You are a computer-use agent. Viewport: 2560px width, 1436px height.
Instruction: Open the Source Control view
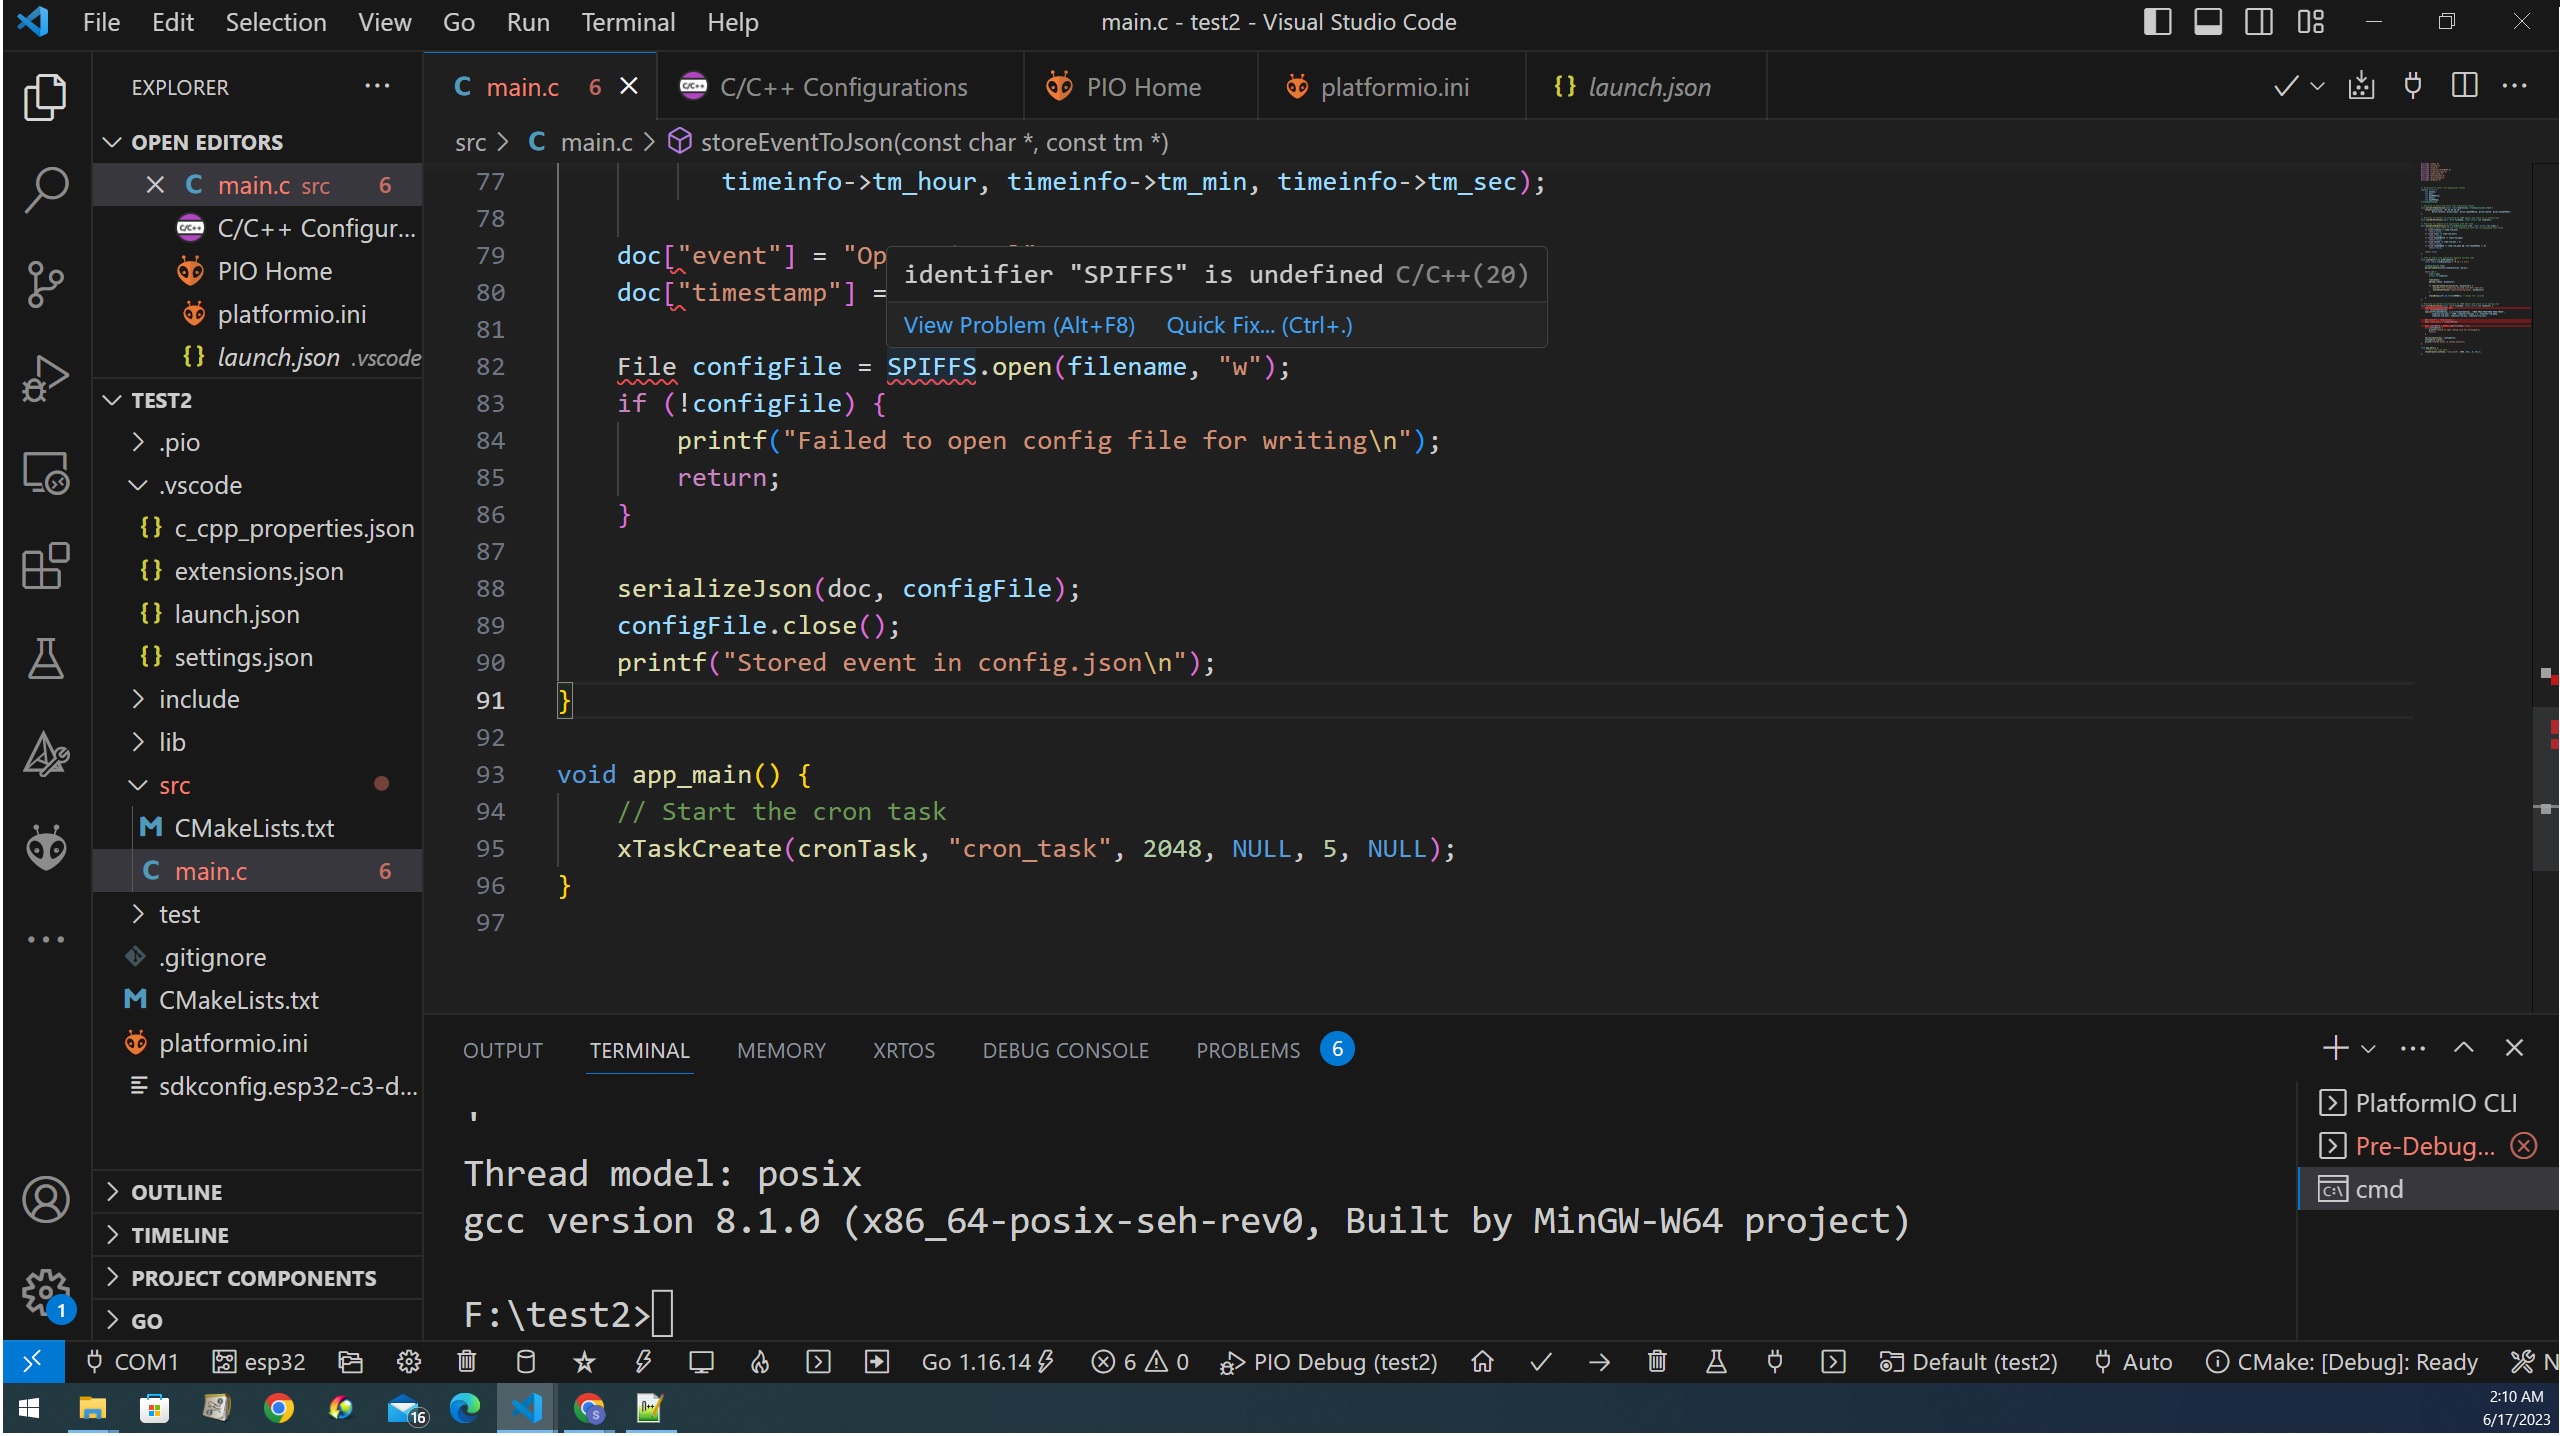click(x=45, y=284)
